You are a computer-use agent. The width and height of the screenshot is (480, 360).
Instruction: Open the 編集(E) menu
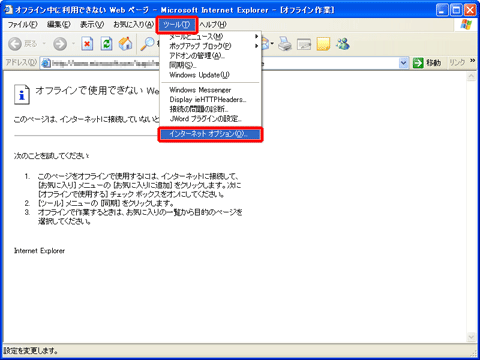(59, 25)
